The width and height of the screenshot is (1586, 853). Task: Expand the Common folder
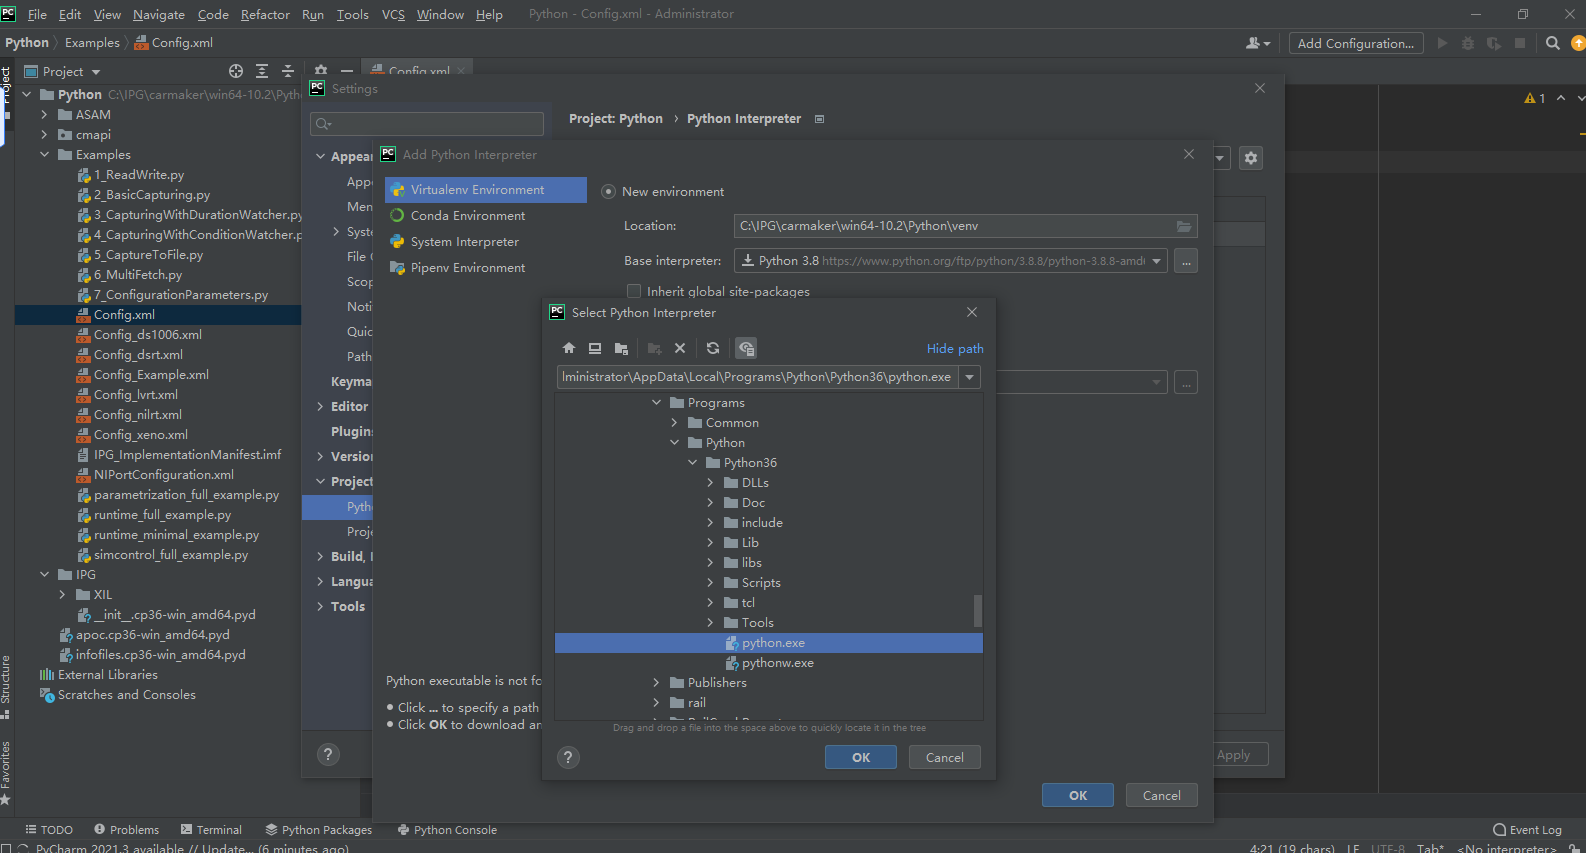point(674,423)
